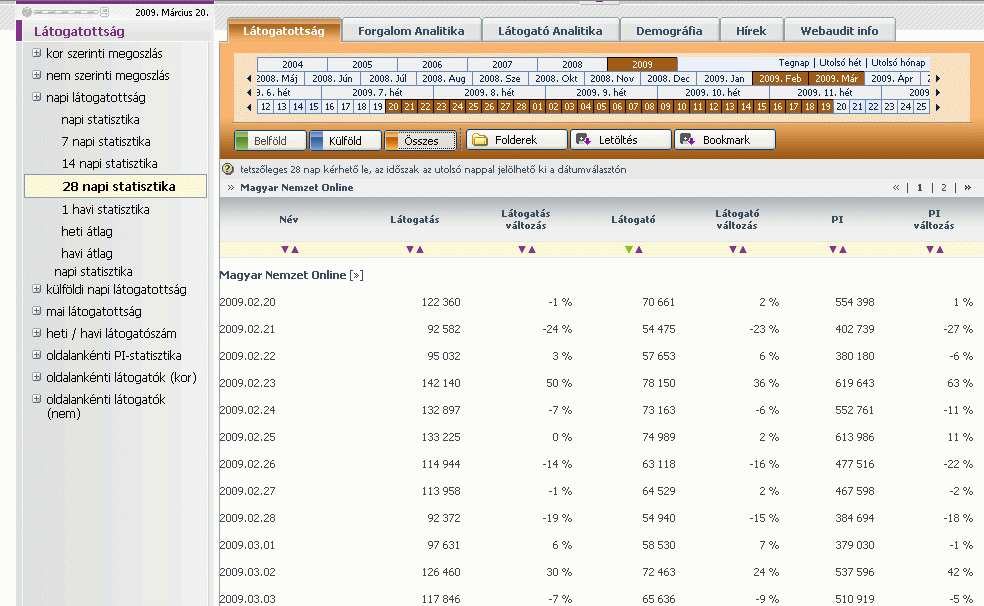984x606 pixels.
Task: Expand külföldi napi látogatottság
Action: click(36, 289)
